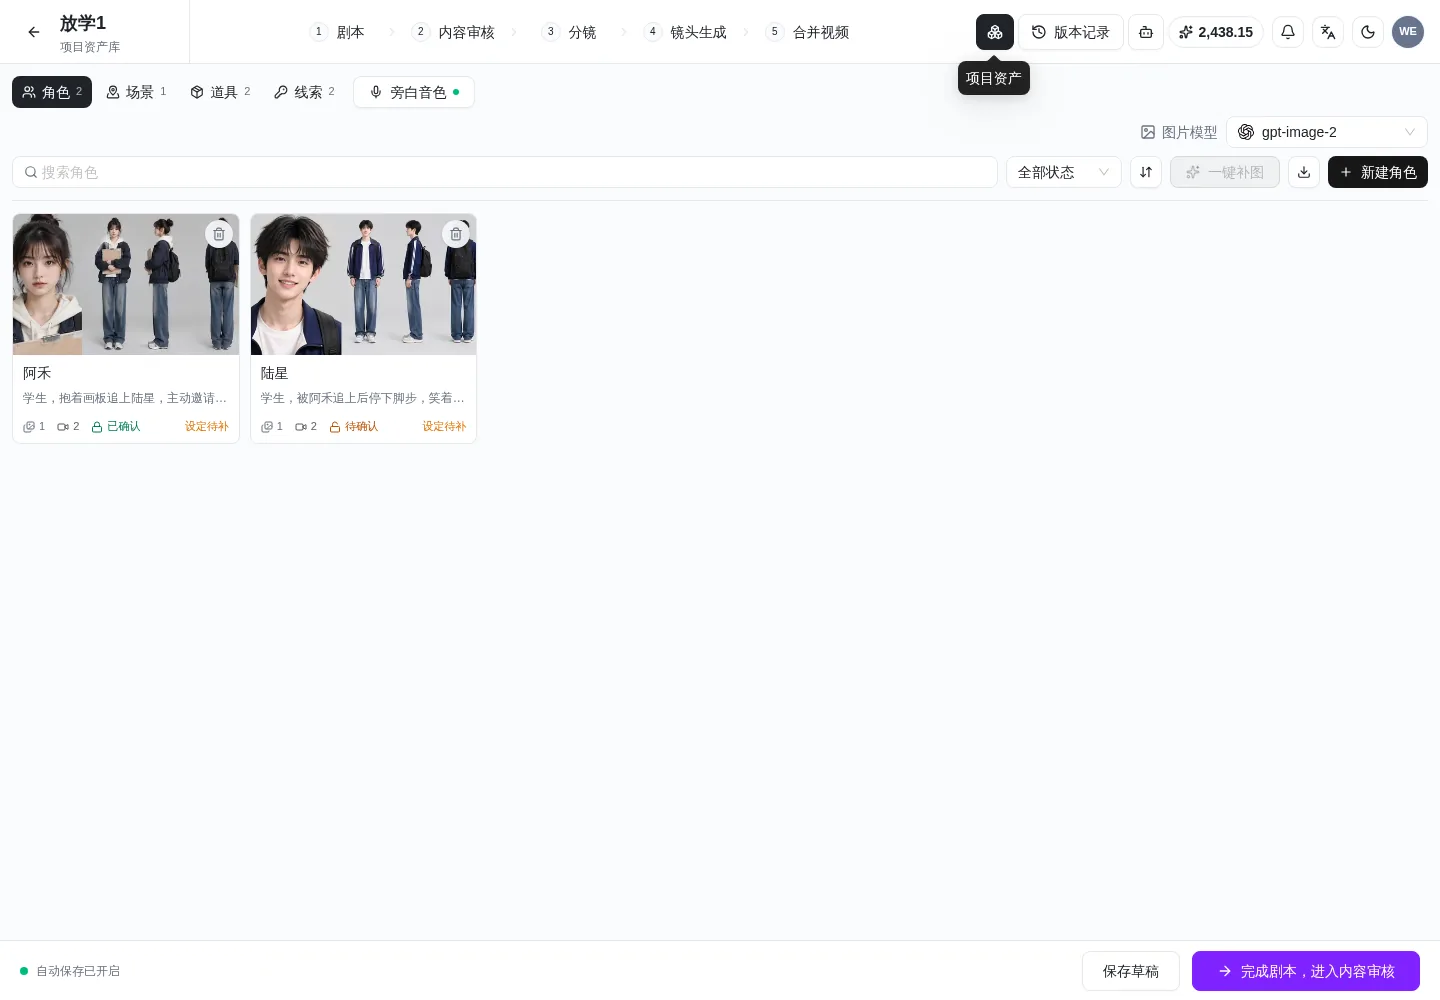Switch to the 道具 tab

(x=220, y=92)
